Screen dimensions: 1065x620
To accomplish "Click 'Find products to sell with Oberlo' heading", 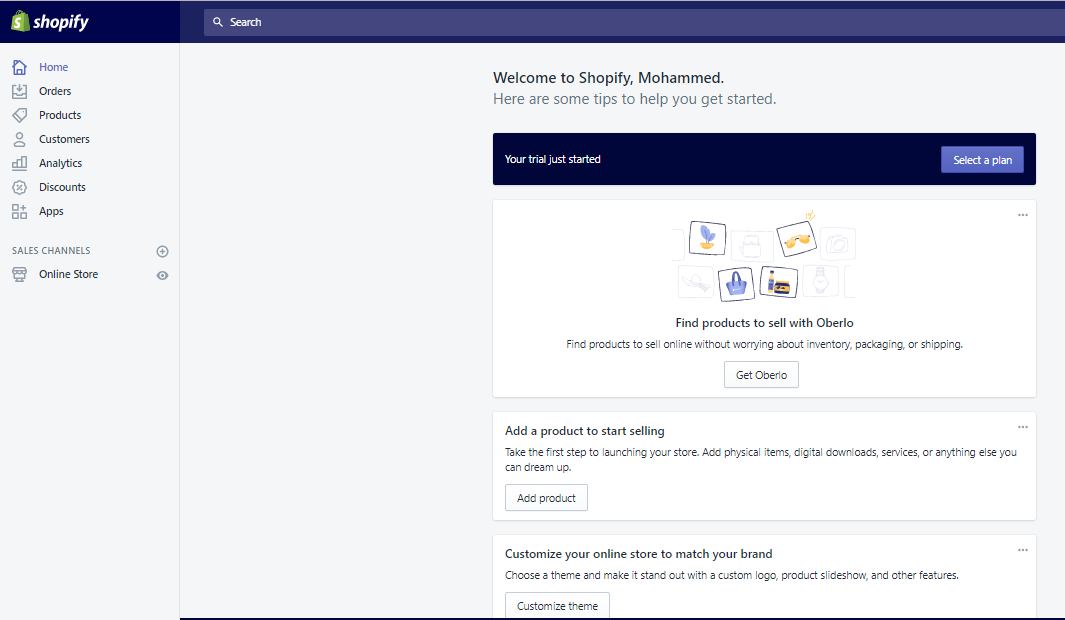I will point(764,323).
